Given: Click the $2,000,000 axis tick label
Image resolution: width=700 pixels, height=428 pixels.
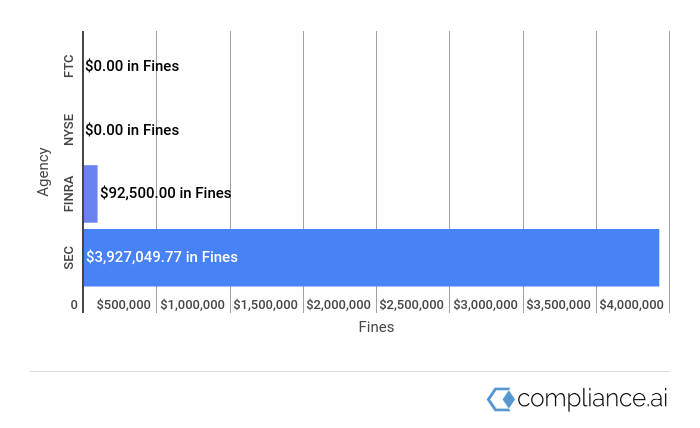Looking at the screenshot, I should 338,305.
